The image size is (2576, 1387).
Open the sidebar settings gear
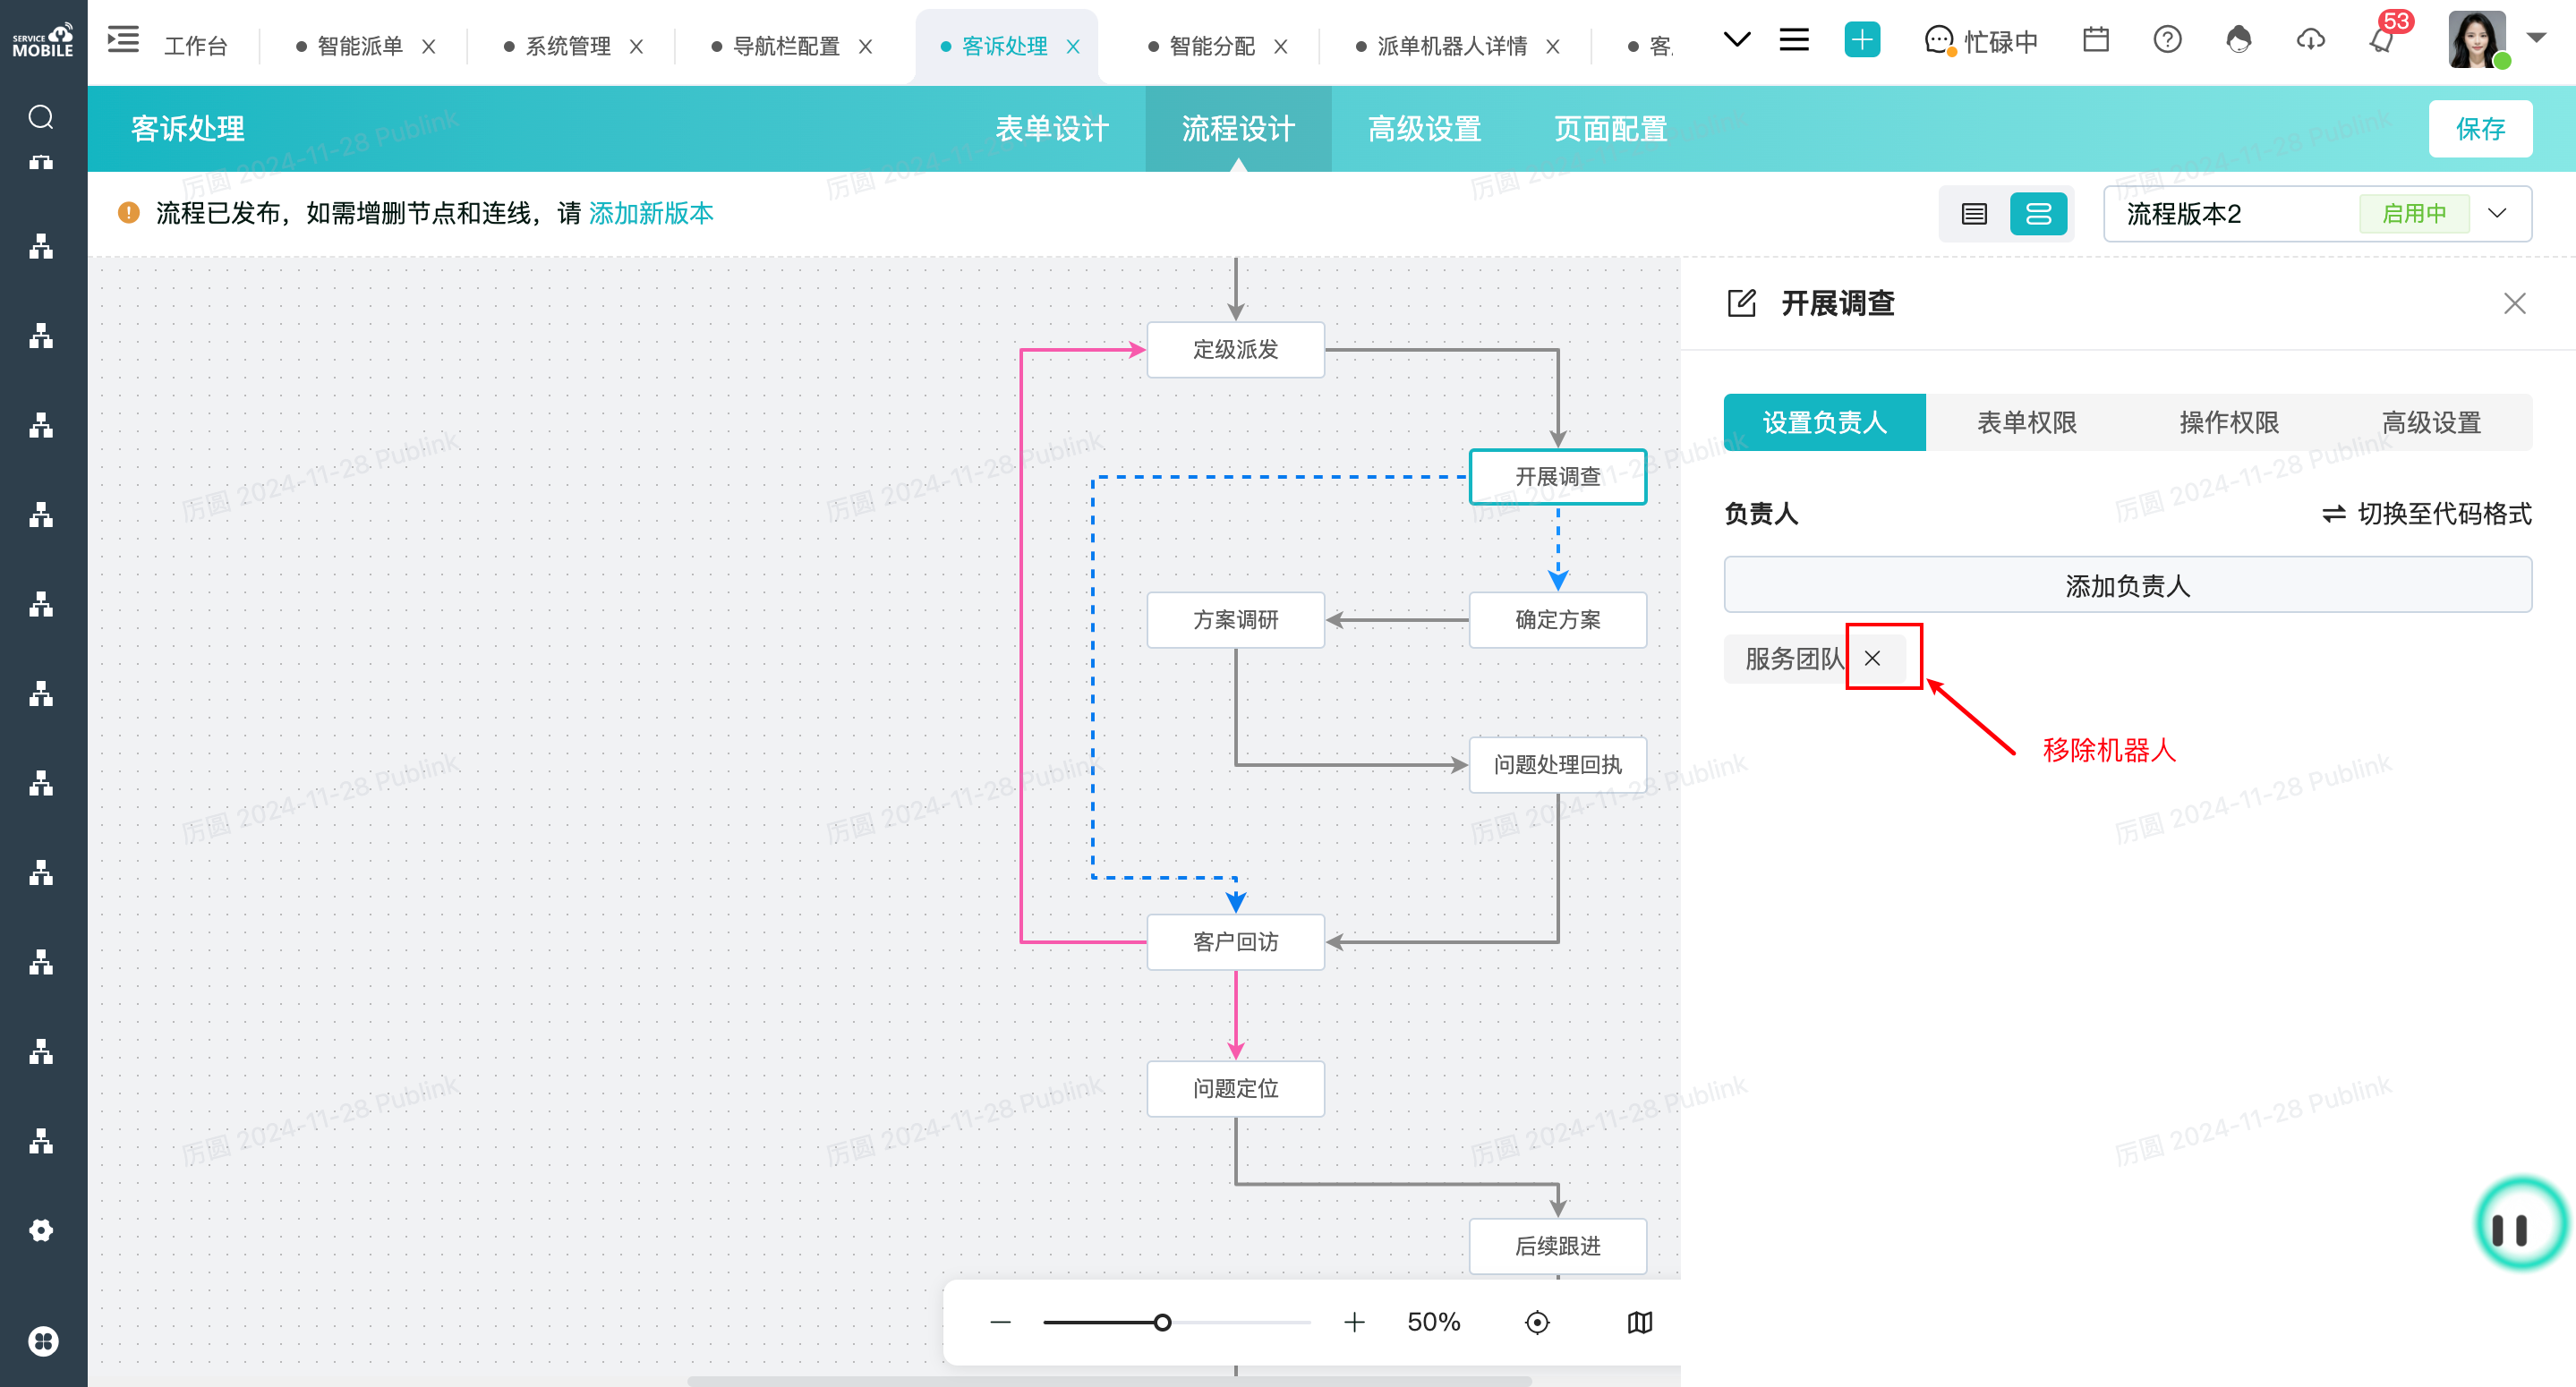tap(41, 1230)
